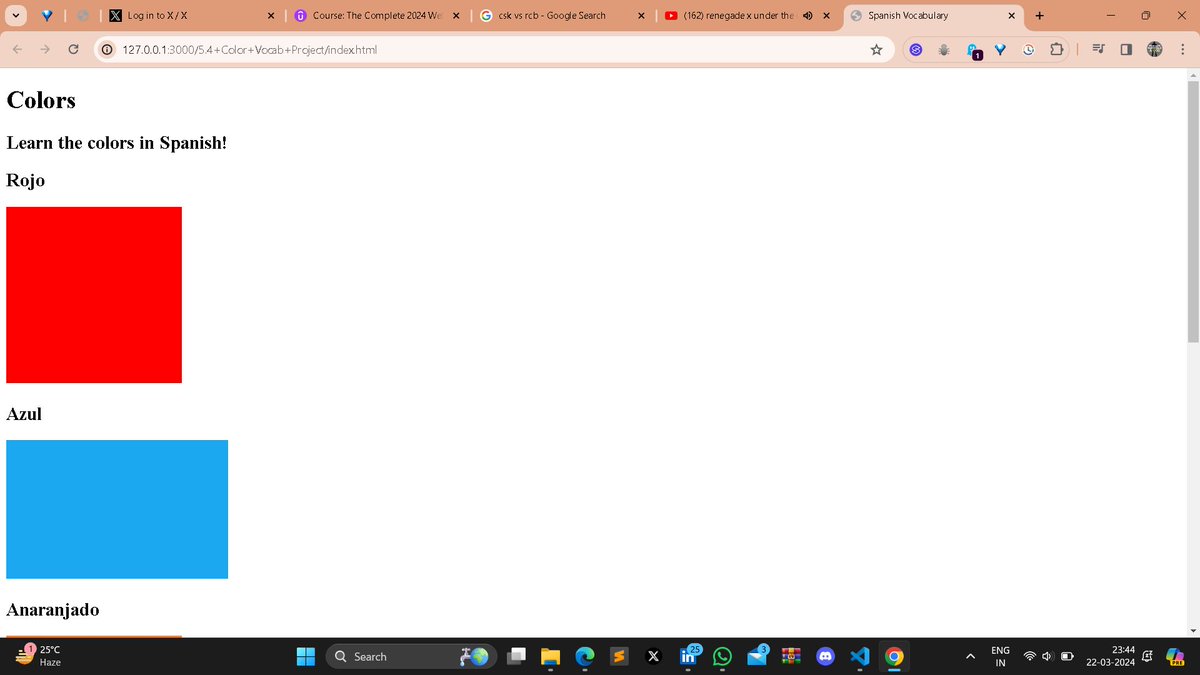Open the Extensions puzzle-piece menu
1200x675 pixels.
1057,49
